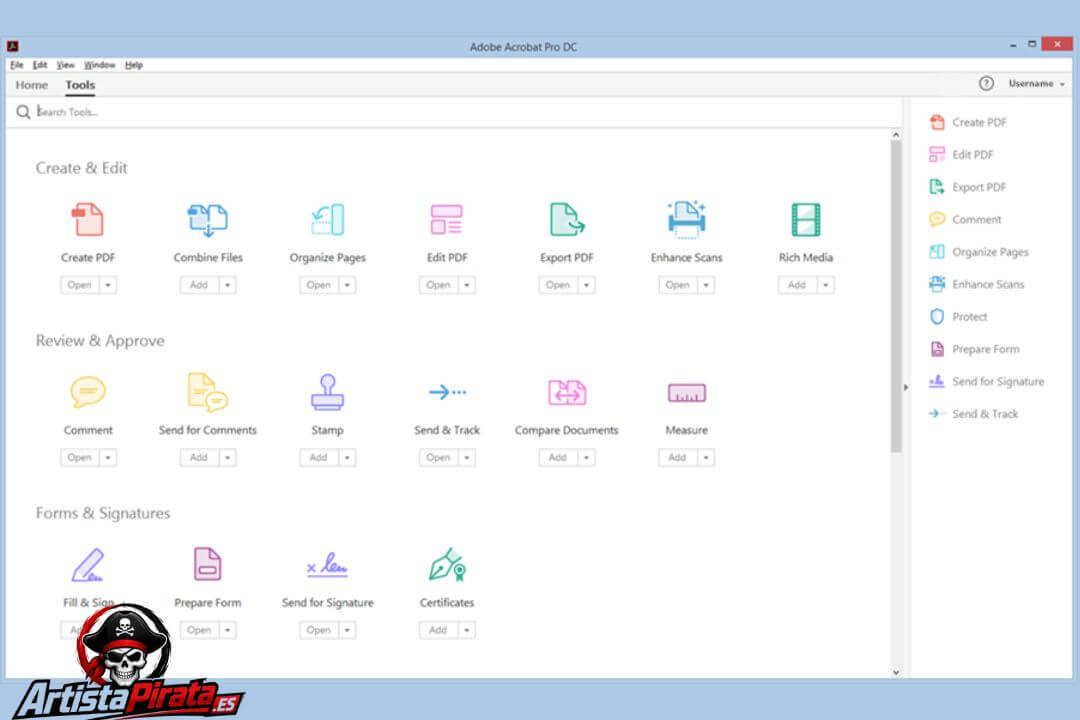Click the Send for Comments icon
This screenshot has width=1080, height=720.
pyautogui.click(x=207, y=391)
